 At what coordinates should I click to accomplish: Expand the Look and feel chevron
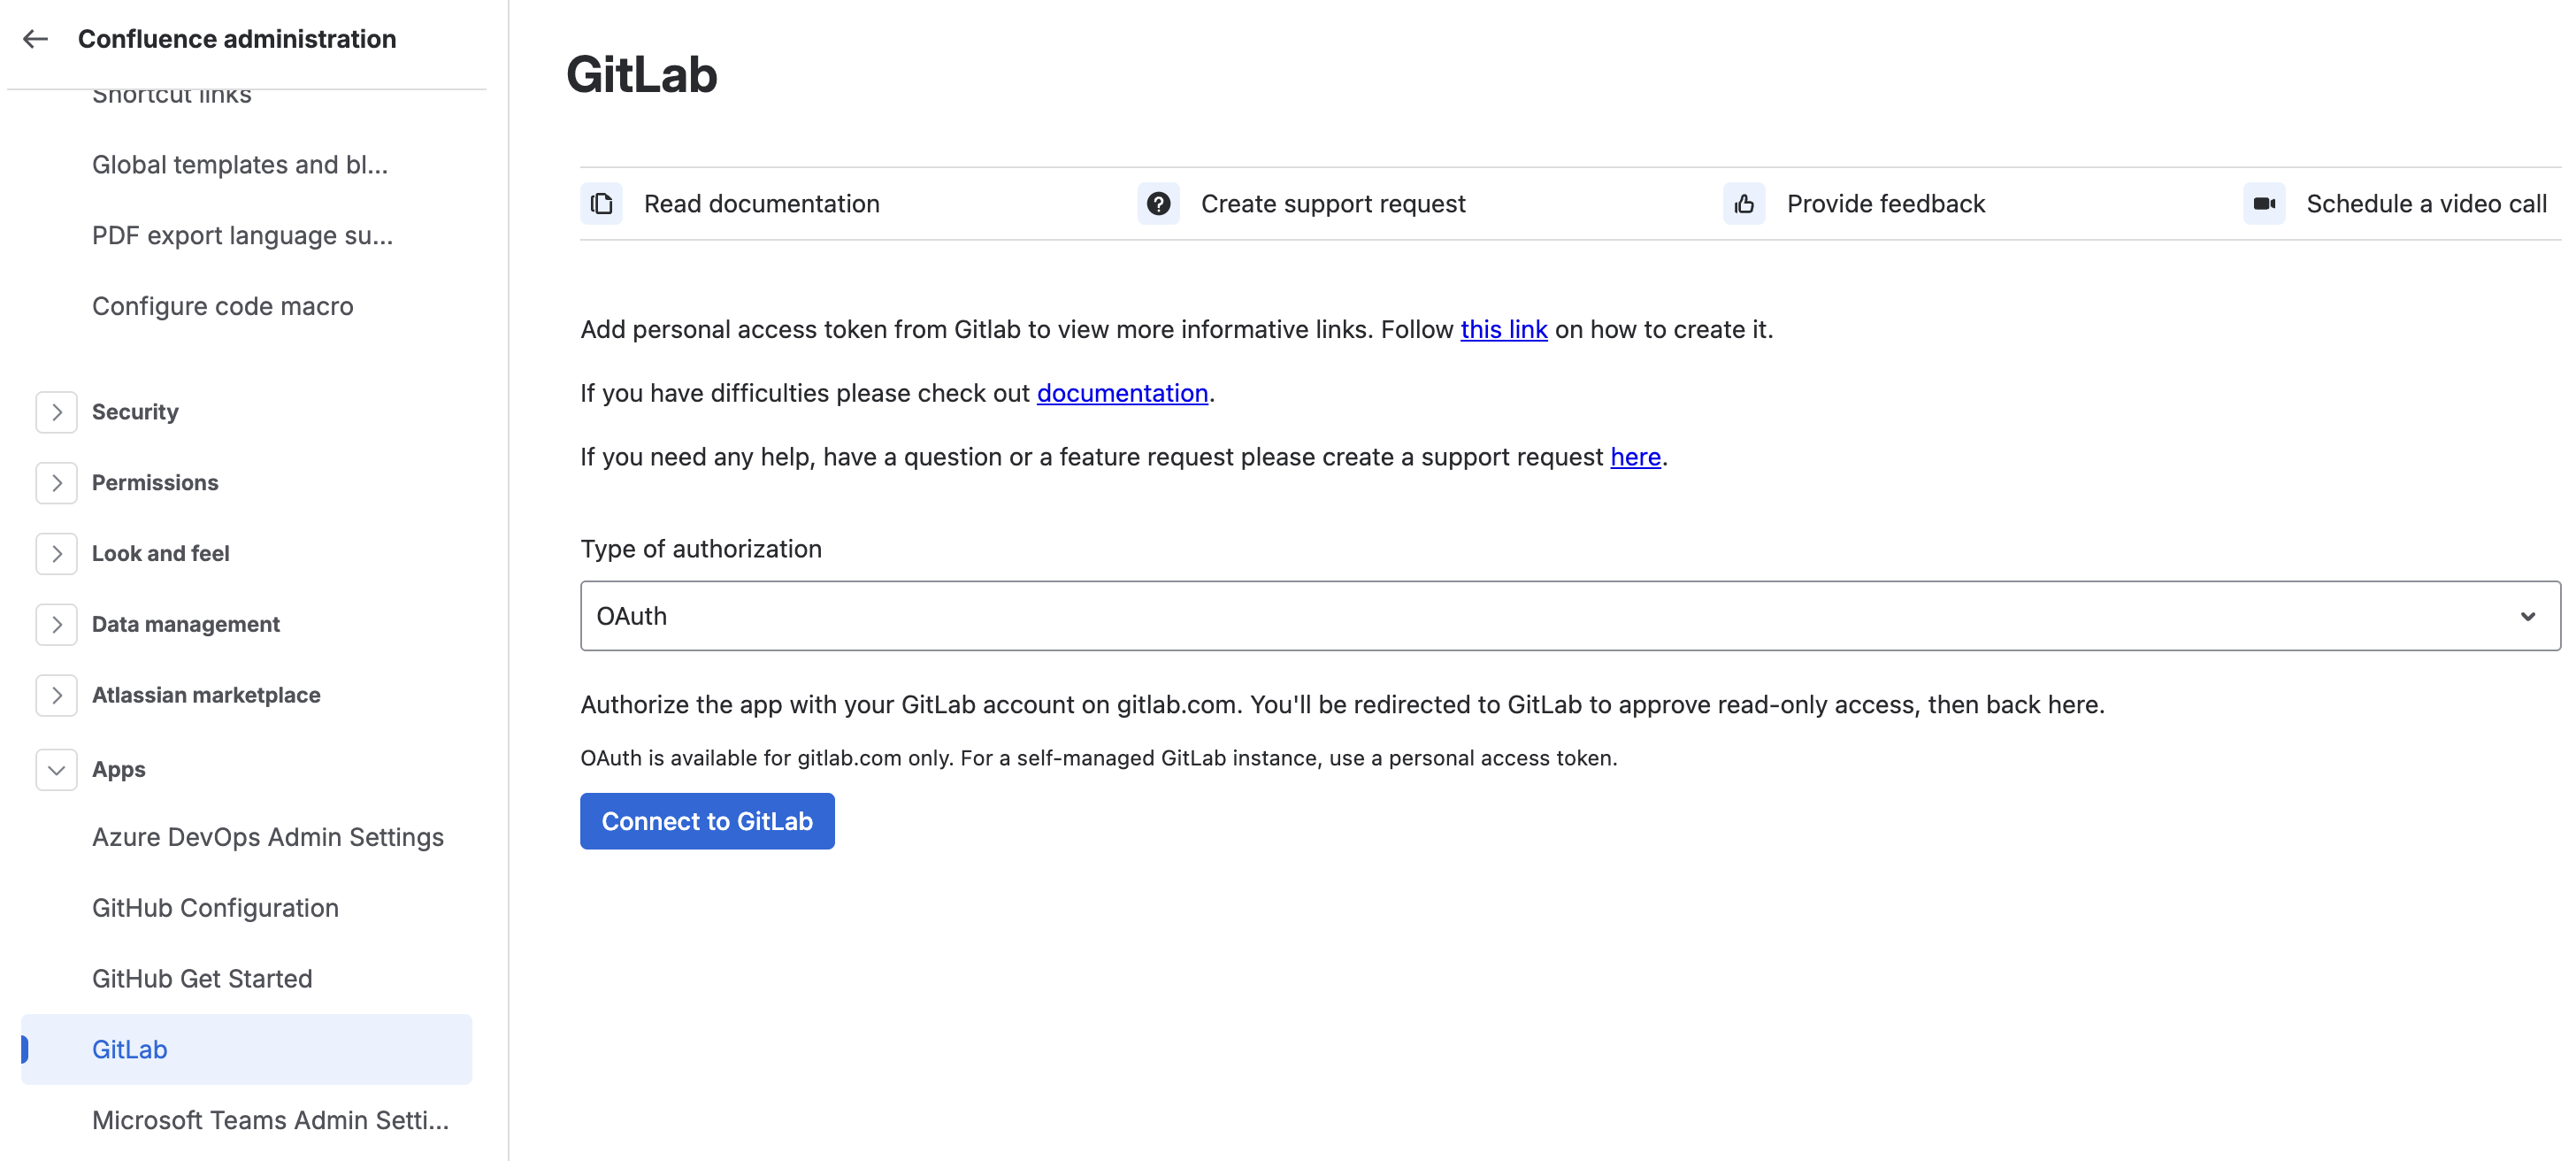(57, 554)
